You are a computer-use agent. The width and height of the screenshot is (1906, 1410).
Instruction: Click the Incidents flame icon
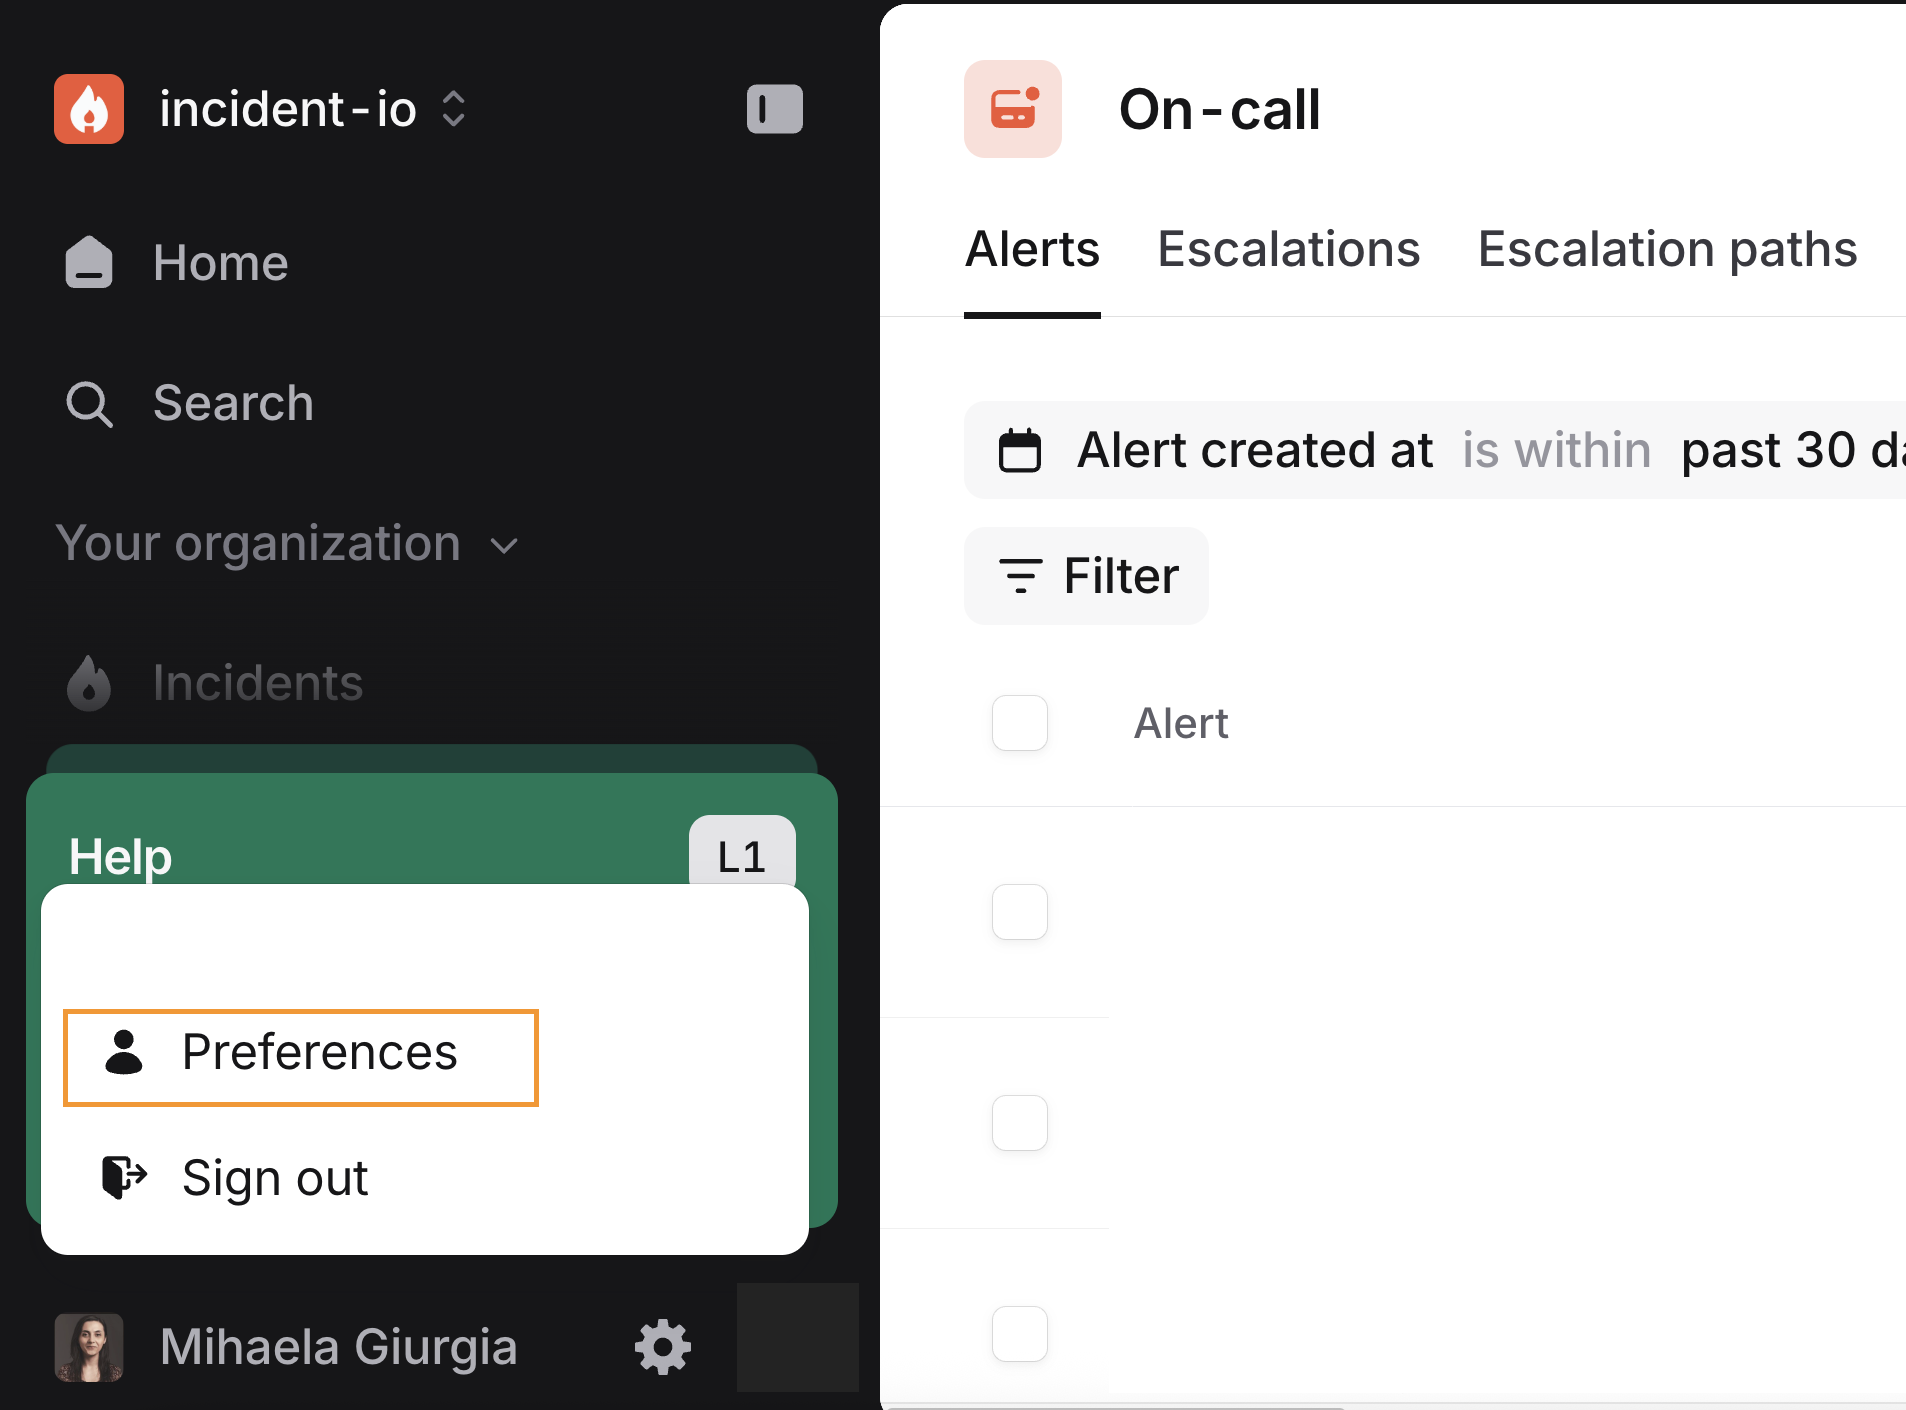tap(89, 683)
